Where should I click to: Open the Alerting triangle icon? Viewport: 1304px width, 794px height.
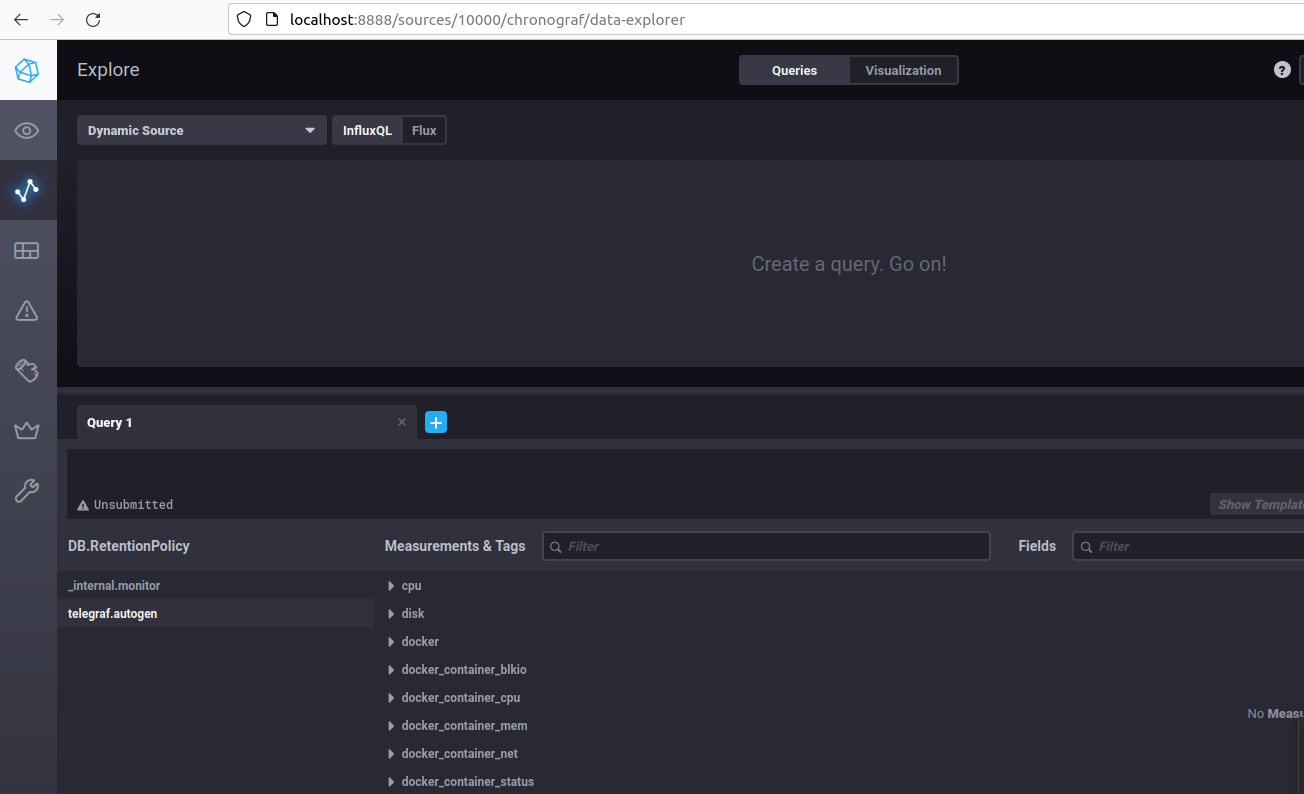(28, 310)
